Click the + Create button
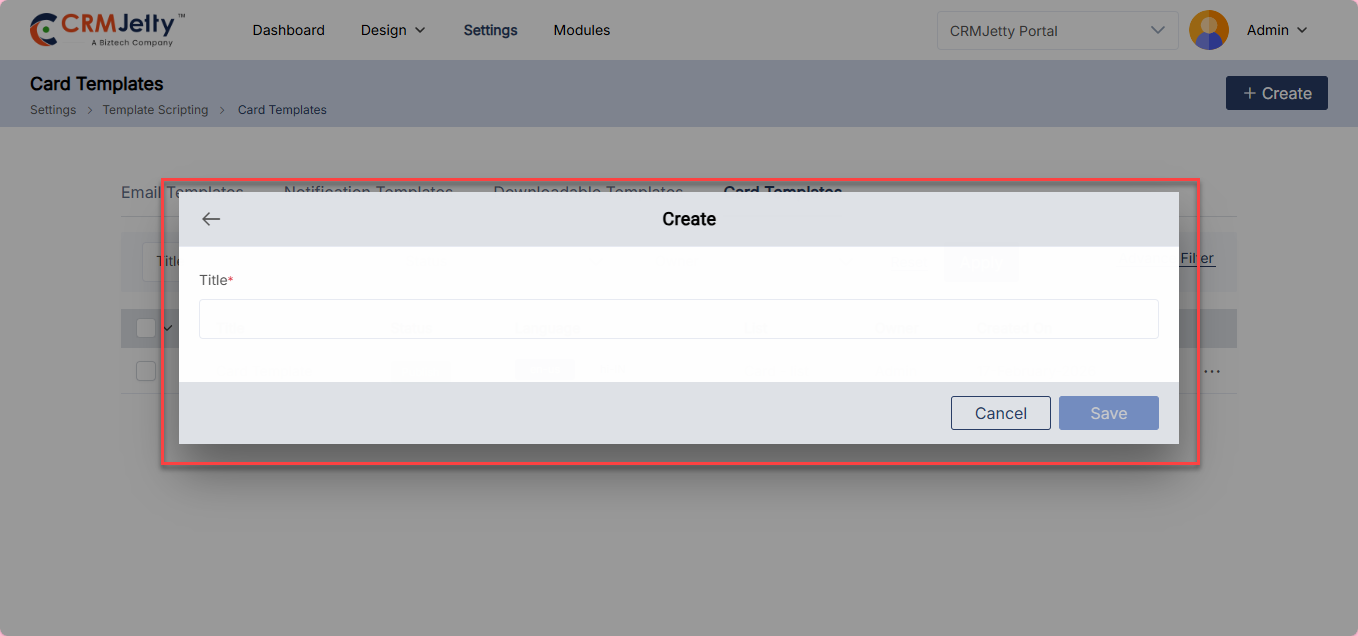This screenshot has width=1358, height=636. pos(1276,93)
